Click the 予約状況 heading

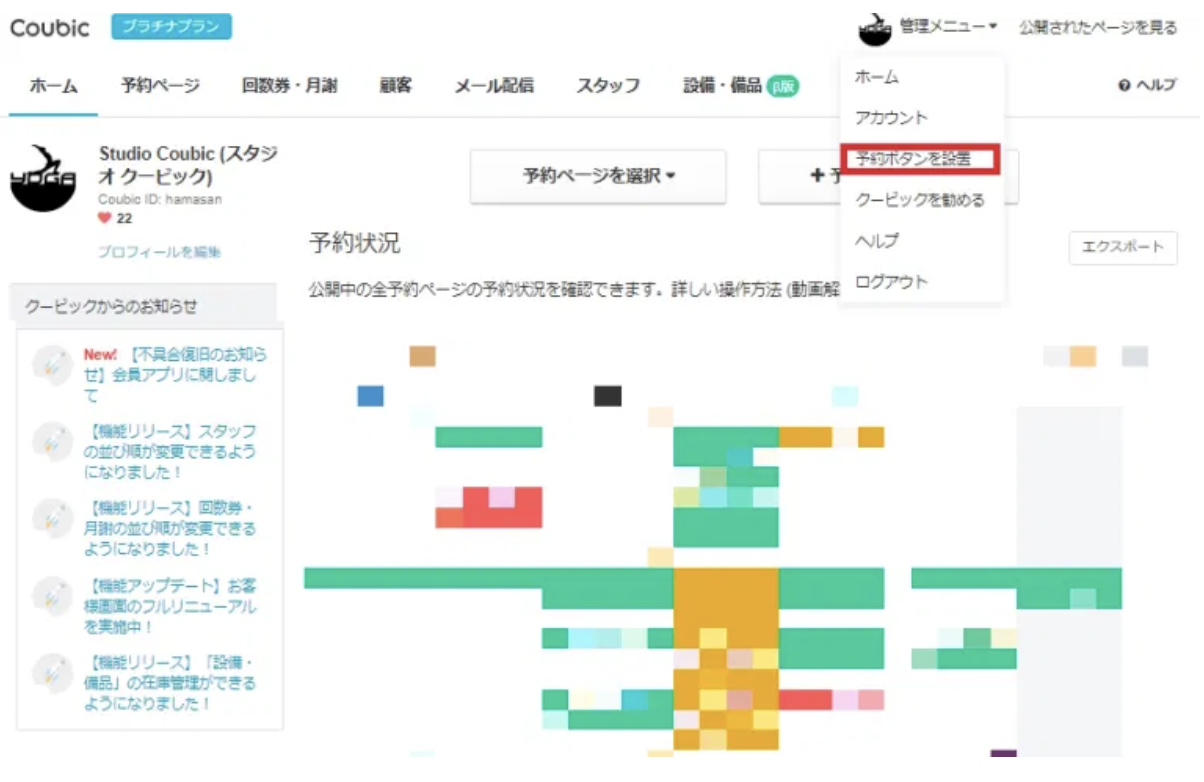[354, 243]
